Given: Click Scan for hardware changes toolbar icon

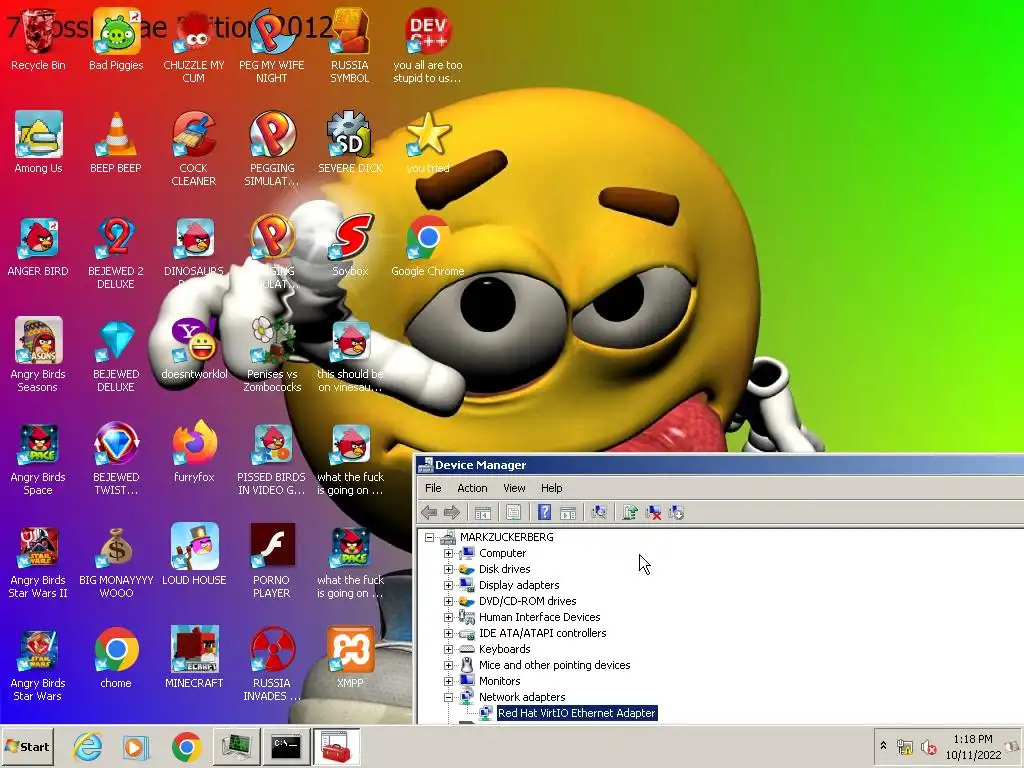Looking at the screenshot, I should point(599,513).
